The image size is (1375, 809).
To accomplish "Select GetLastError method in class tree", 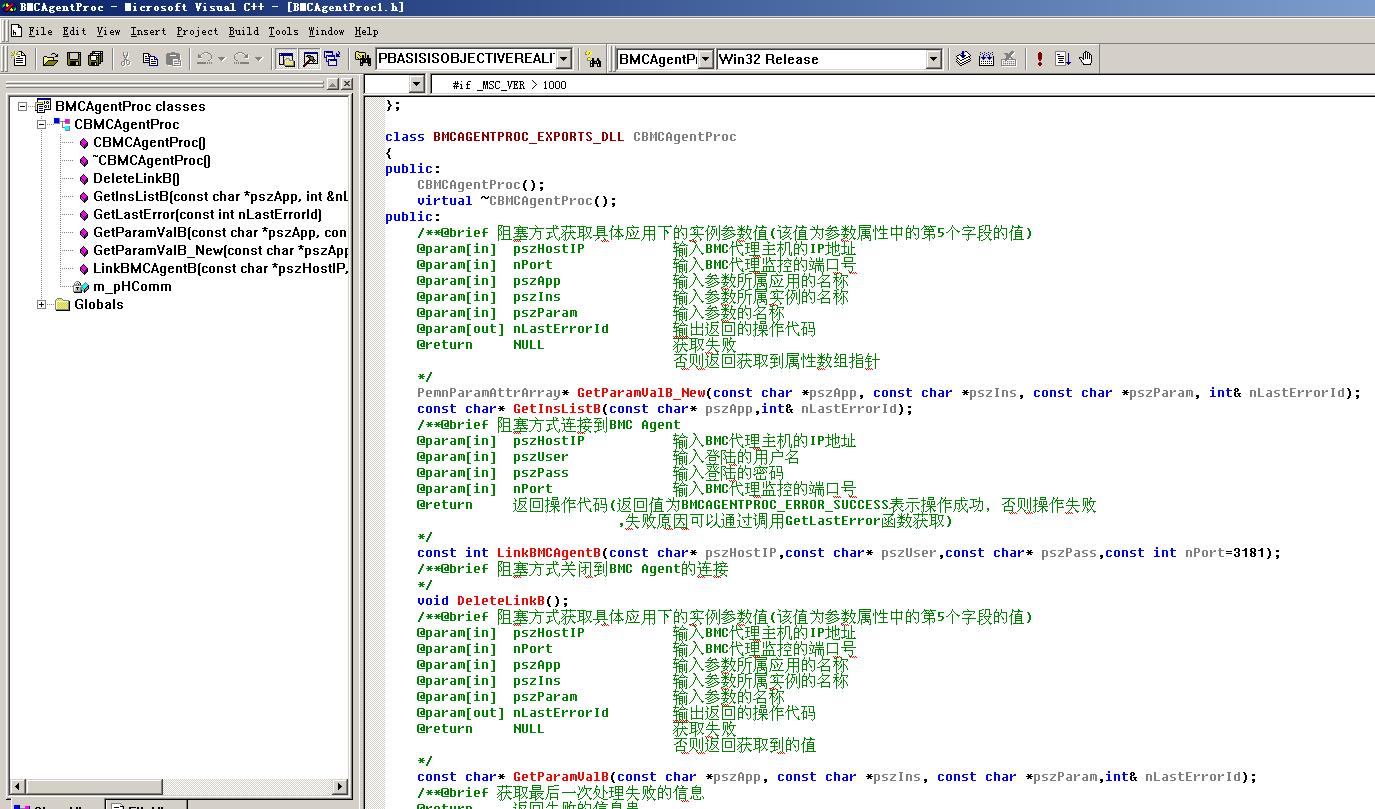I will tap(207, 214).
